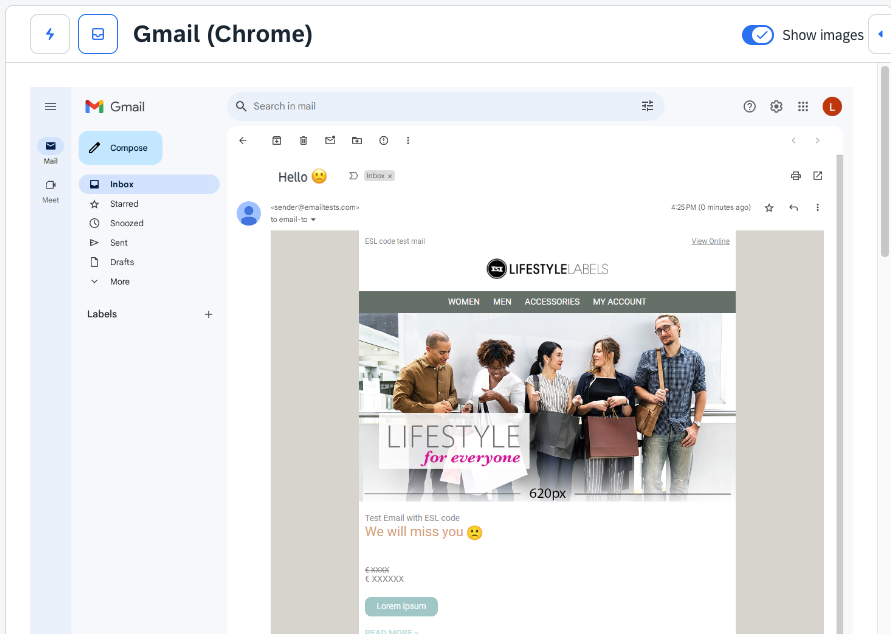Click the Lorem ipsum button
This screenshot has width=891, height=634.
pyautogui.click(x=401, y=606)
